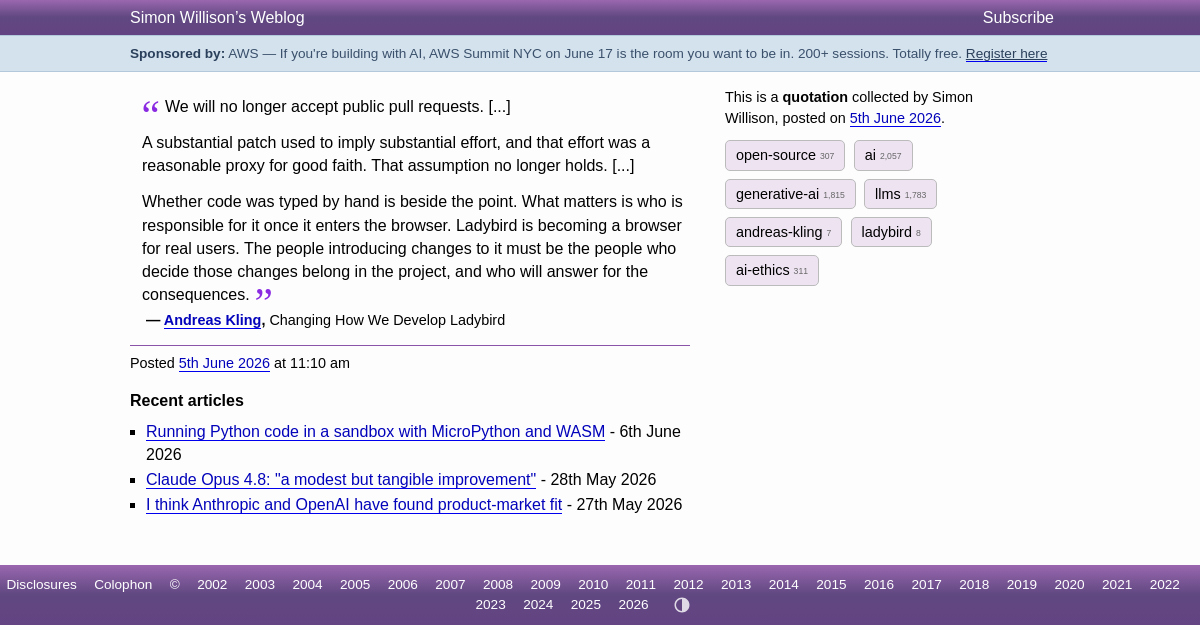1200x630 pixels.
Task: Browse the 2015 archive
Action: (831, 585)
